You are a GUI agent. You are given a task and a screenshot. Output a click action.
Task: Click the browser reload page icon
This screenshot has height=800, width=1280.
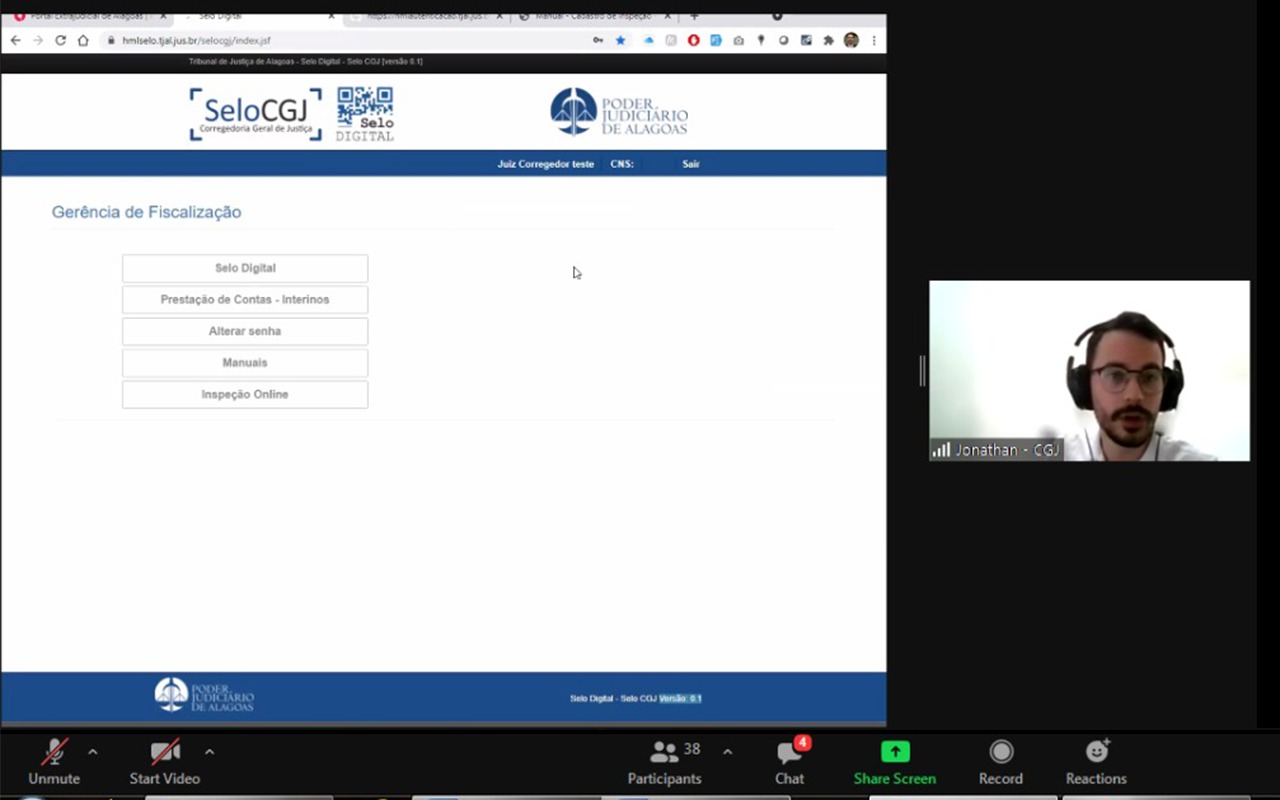60,41
